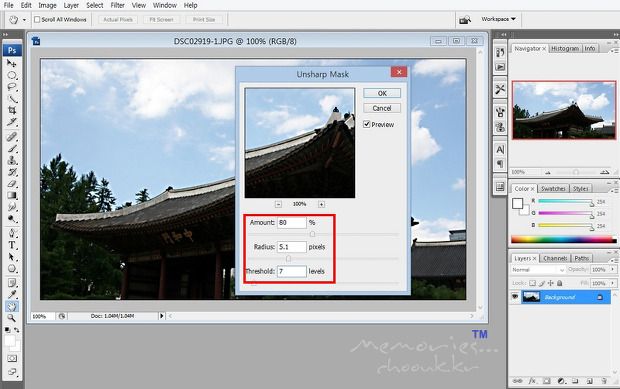Toggle Quick Mask mode
The width and height of the screenshot is (620, 389).
[x=12, y=359]
